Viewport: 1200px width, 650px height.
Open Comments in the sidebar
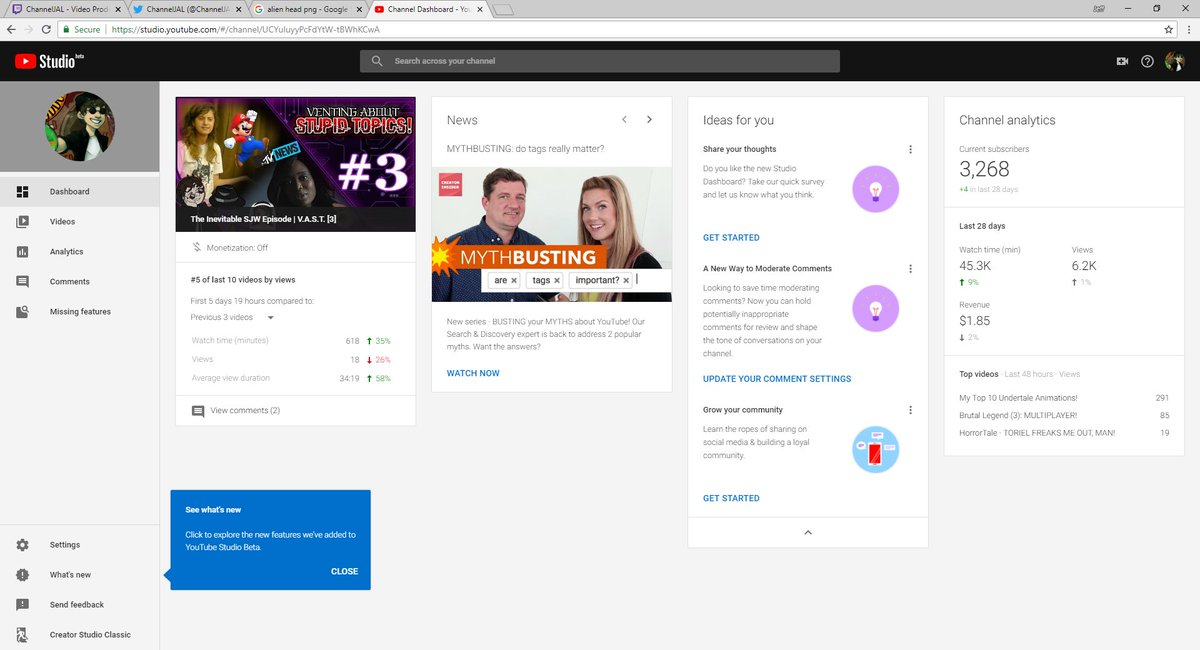79,282
